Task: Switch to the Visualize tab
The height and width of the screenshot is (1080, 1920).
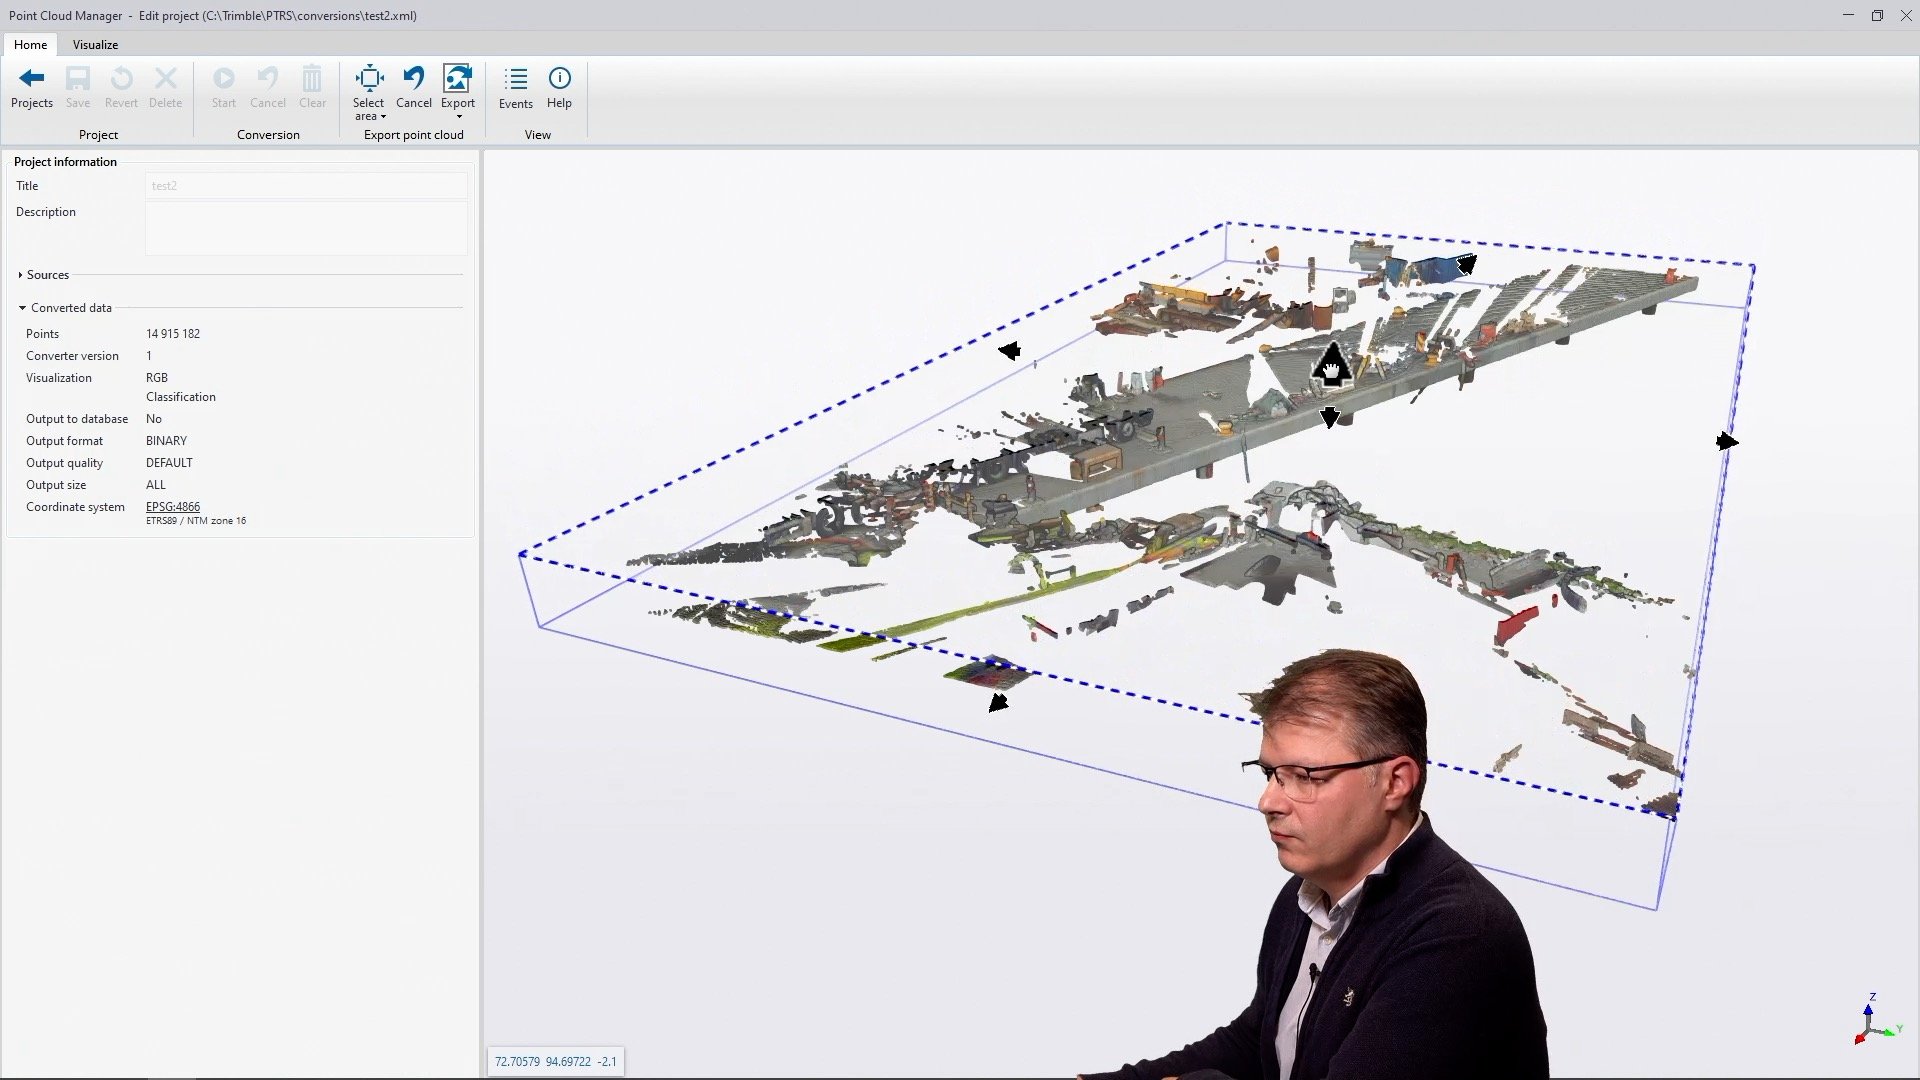Action: (95, 45)
